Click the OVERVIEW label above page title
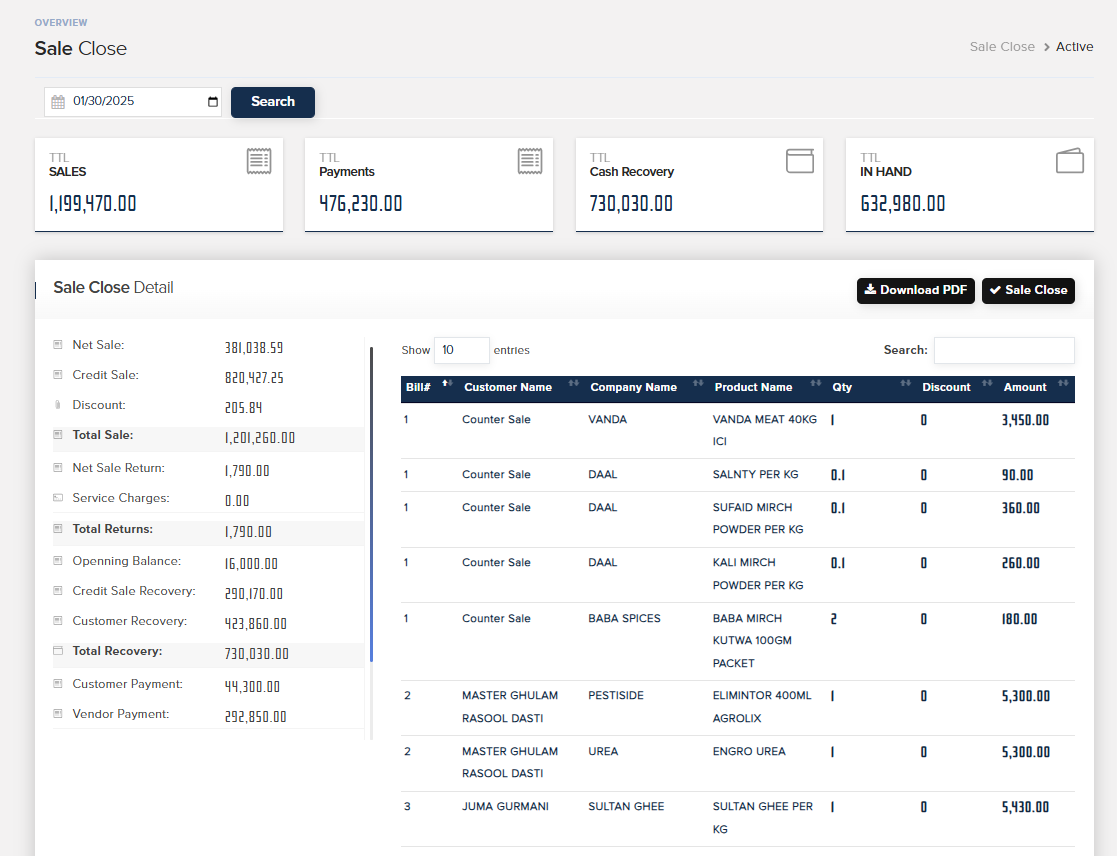The width and height of the screenshot is (1117, 856). [x=61, y=23]
